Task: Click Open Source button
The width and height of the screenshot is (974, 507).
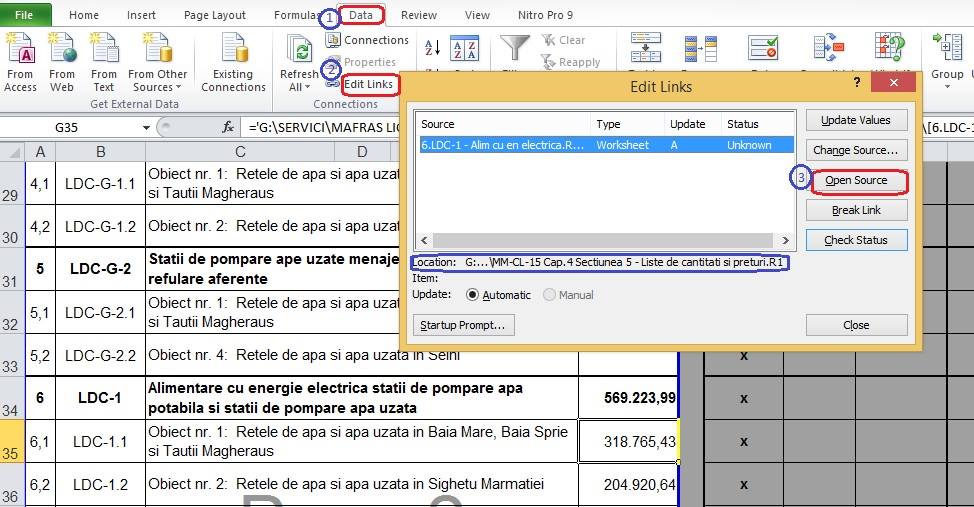Action: (x=856, y=180)
